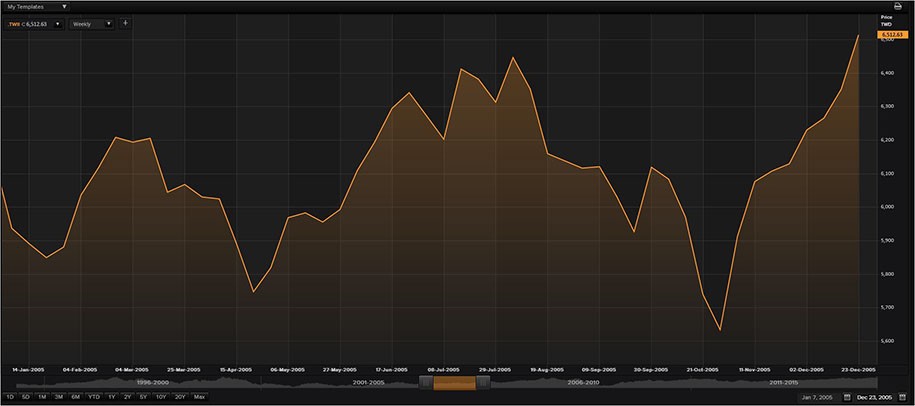This screenshot has width=915, height=406.
Task: Click the right handle of the range slider
Action: tap(483, 383)
